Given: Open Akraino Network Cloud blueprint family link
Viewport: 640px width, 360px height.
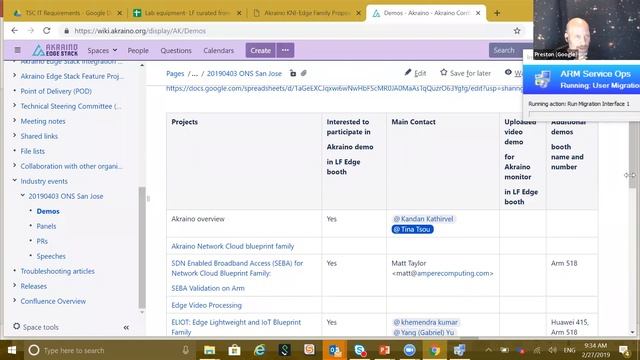Looking at the screenshot, I should (x=233, y=246).
